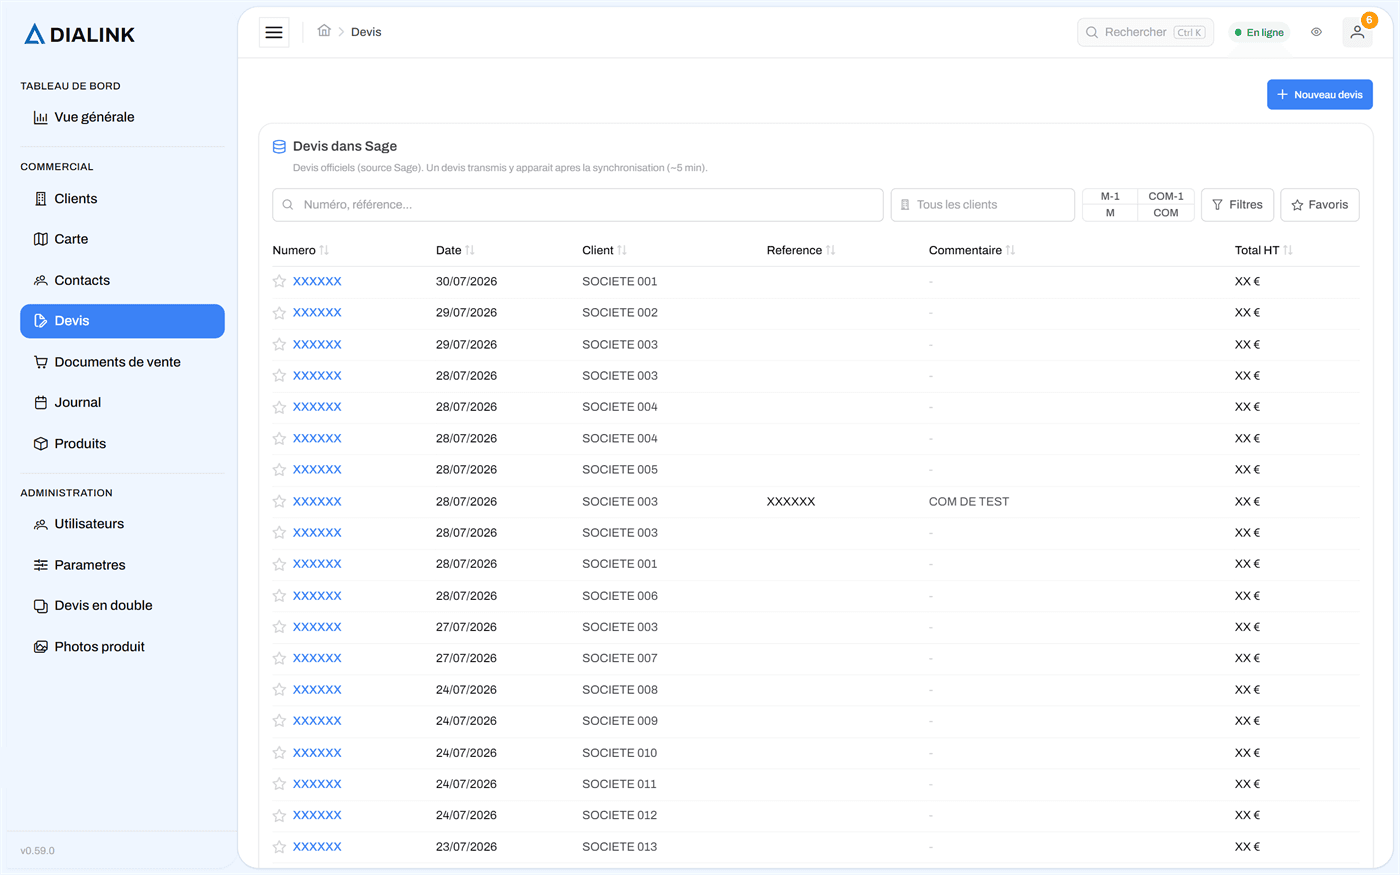Viewport: 1400px width, 875px height.
Task: Open quote XXXXXX for SOCIETE 006
Action: (317, 596)
